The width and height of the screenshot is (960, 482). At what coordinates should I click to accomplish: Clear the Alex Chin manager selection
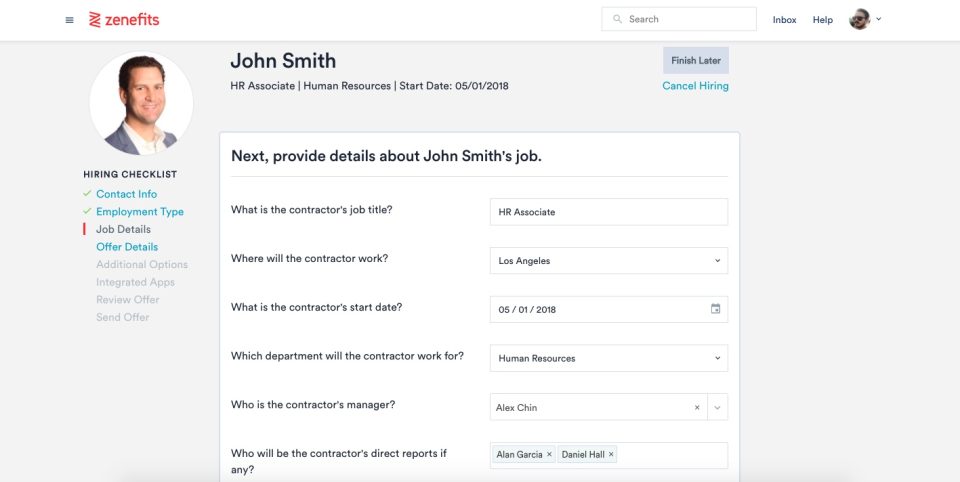697,408
